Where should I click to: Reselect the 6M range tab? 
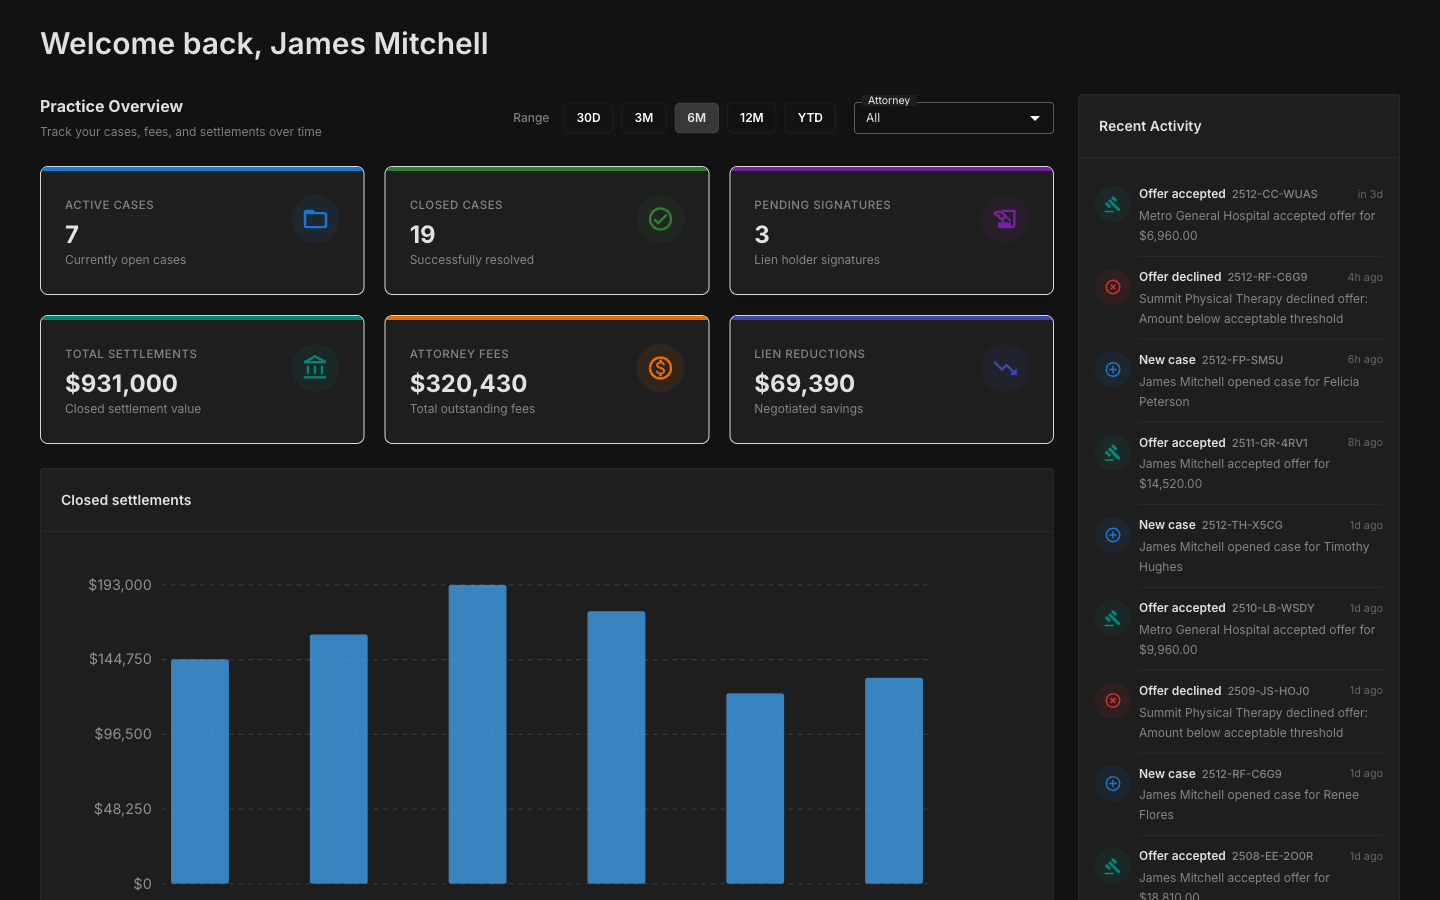pos(696,117)
